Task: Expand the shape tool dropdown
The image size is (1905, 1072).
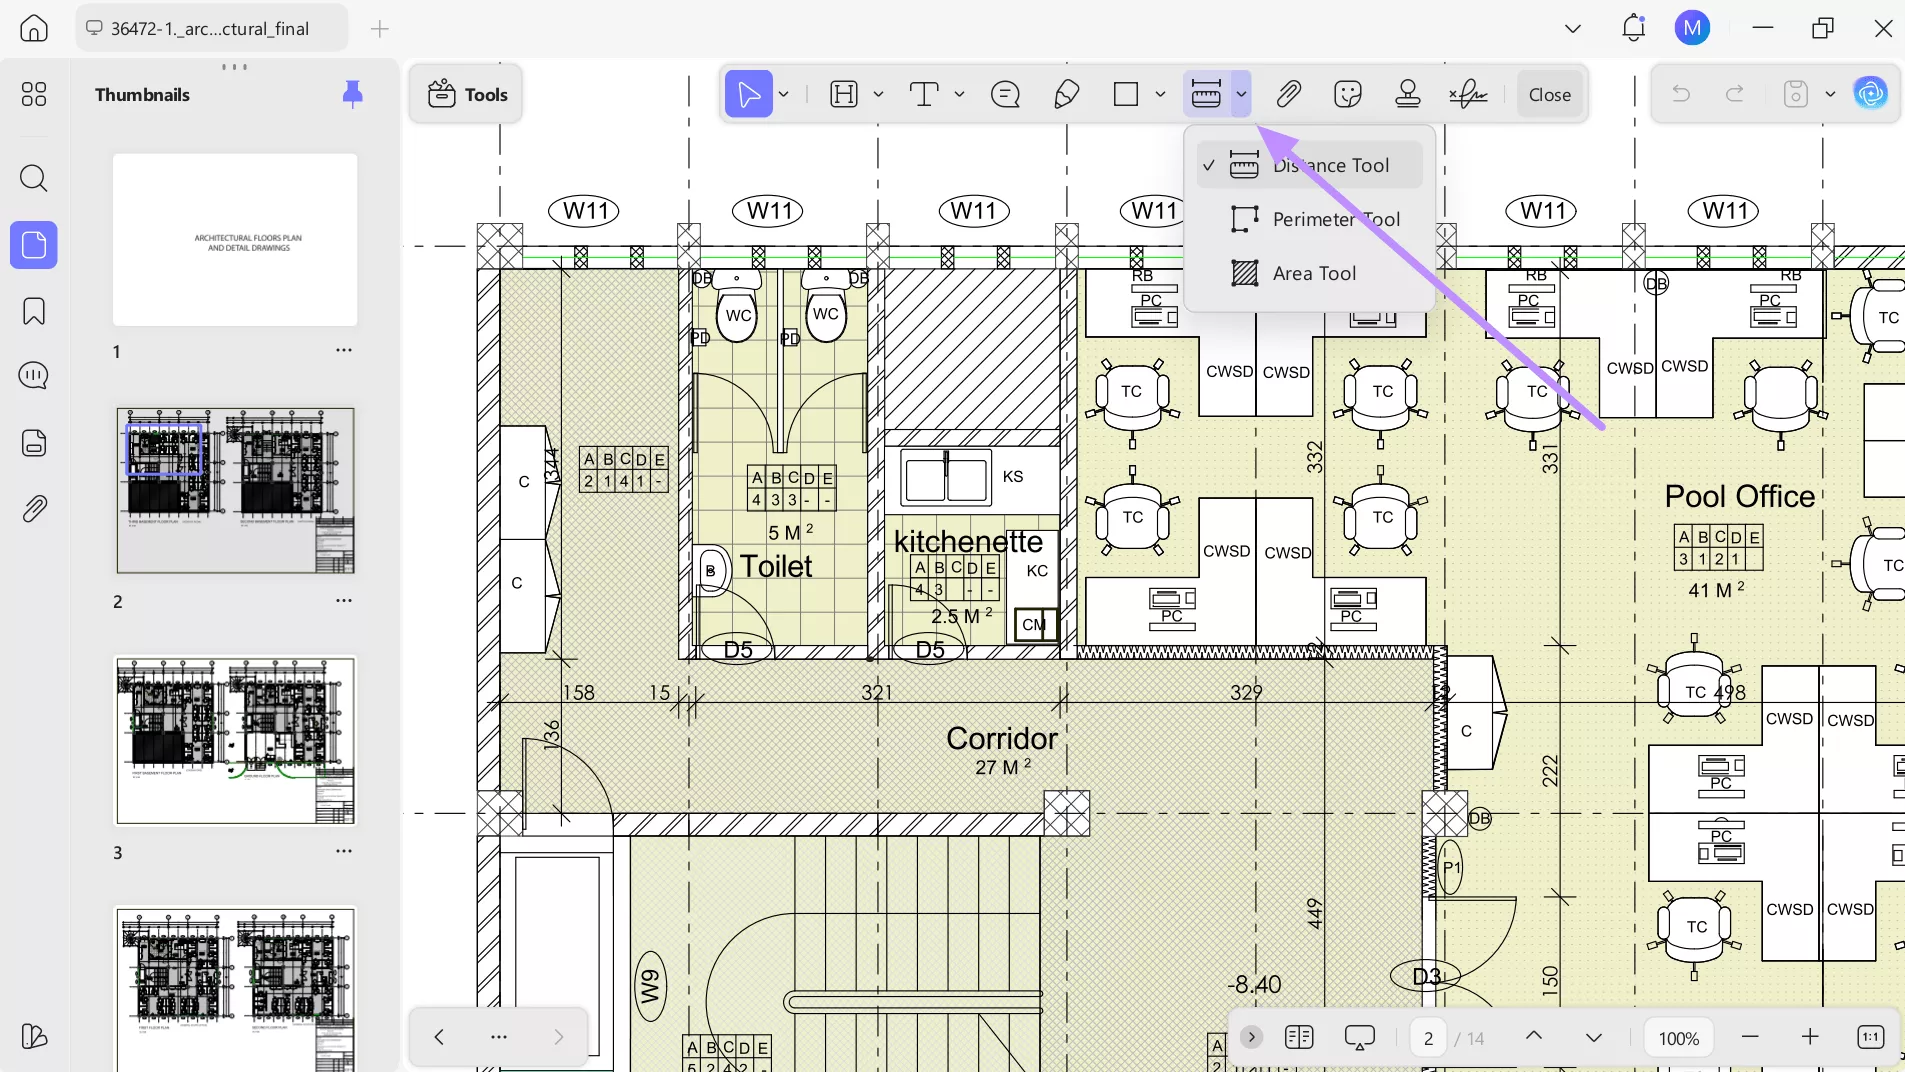Action: click(1160, 95)
